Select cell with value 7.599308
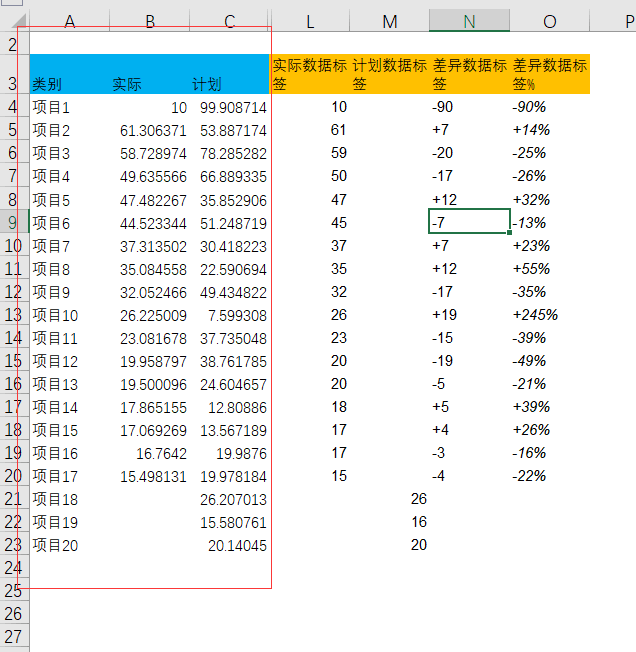The image size is (636, 652). pos(229,315)
